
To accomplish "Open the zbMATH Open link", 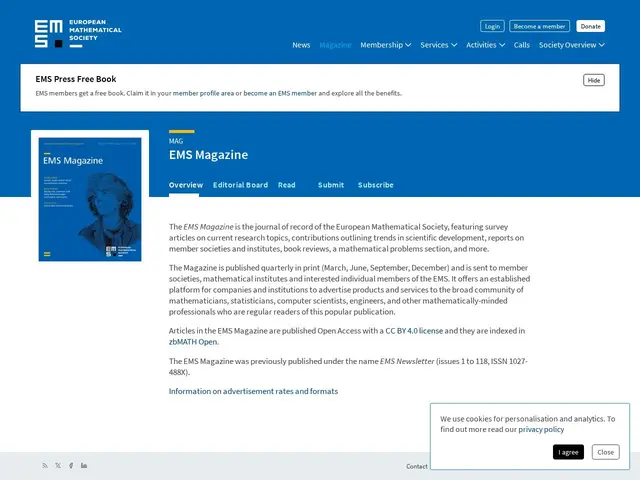I will (x=193, y=342).
